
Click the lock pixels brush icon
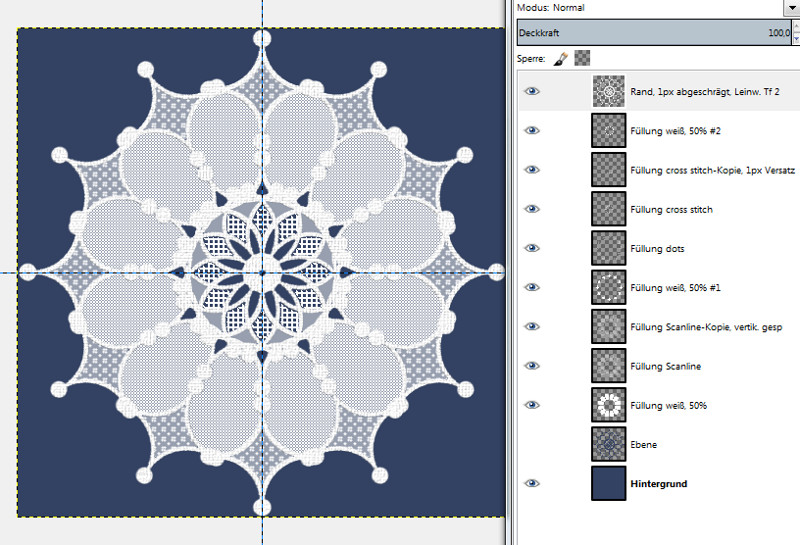[x=560, y=59]
